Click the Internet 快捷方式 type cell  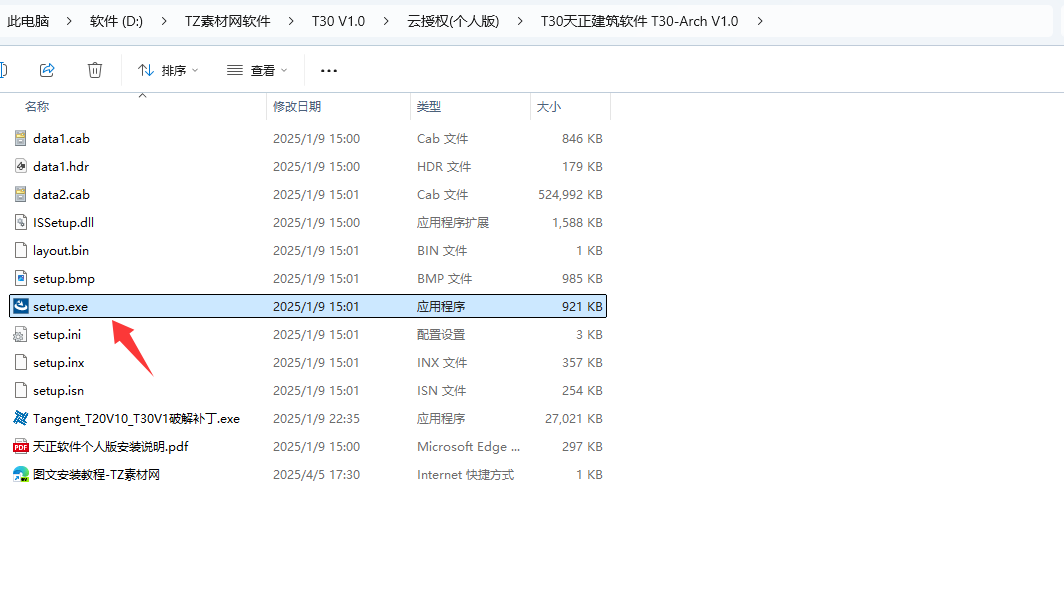pyautogui.click(x=466, y=474)
